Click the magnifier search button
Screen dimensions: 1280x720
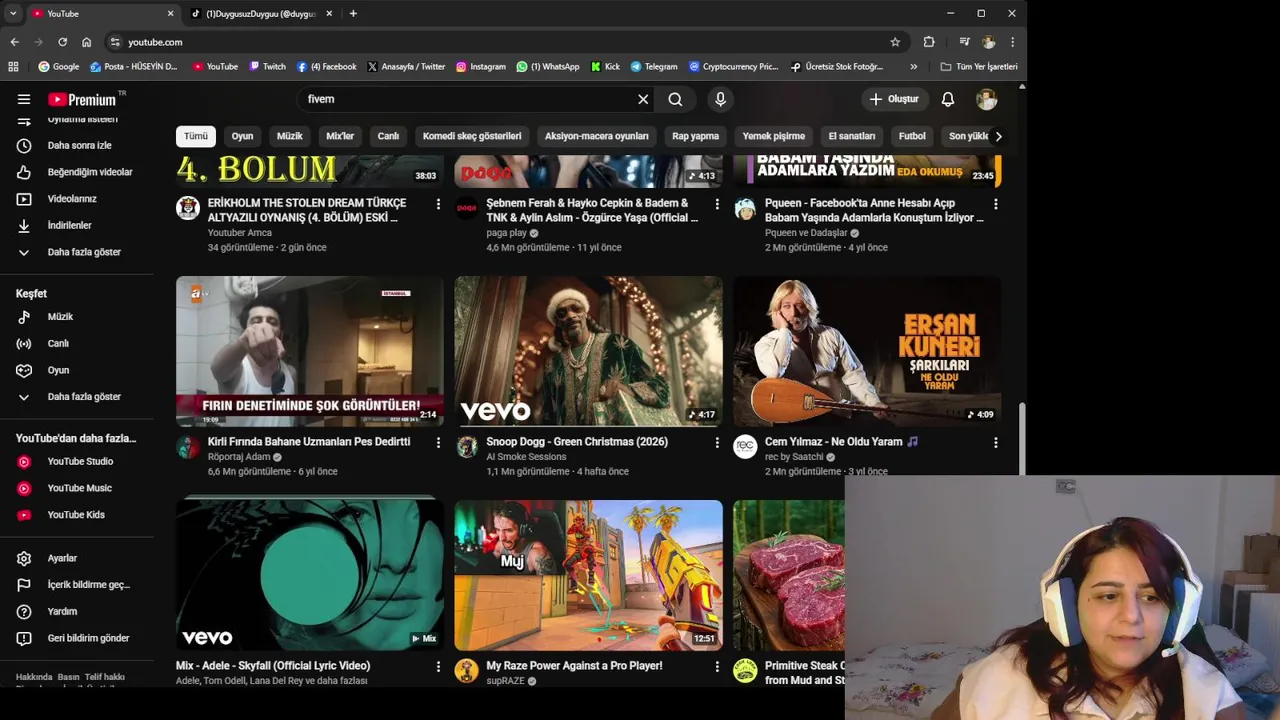point(676,99)
